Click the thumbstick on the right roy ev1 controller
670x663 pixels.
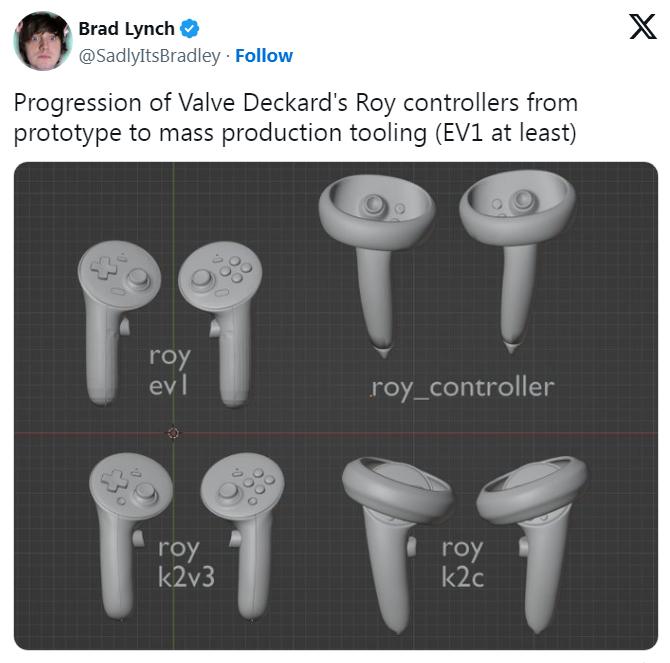pyautogui.click(x=202, y=280)
